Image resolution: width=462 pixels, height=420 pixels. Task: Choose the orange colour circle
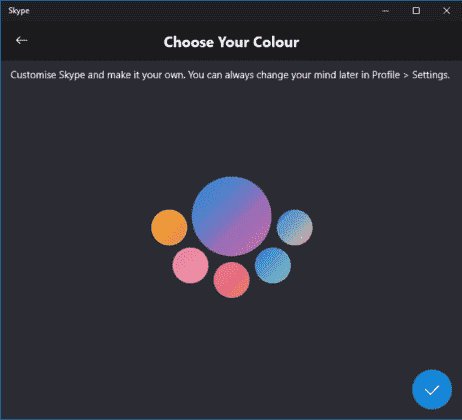point(169,228)
